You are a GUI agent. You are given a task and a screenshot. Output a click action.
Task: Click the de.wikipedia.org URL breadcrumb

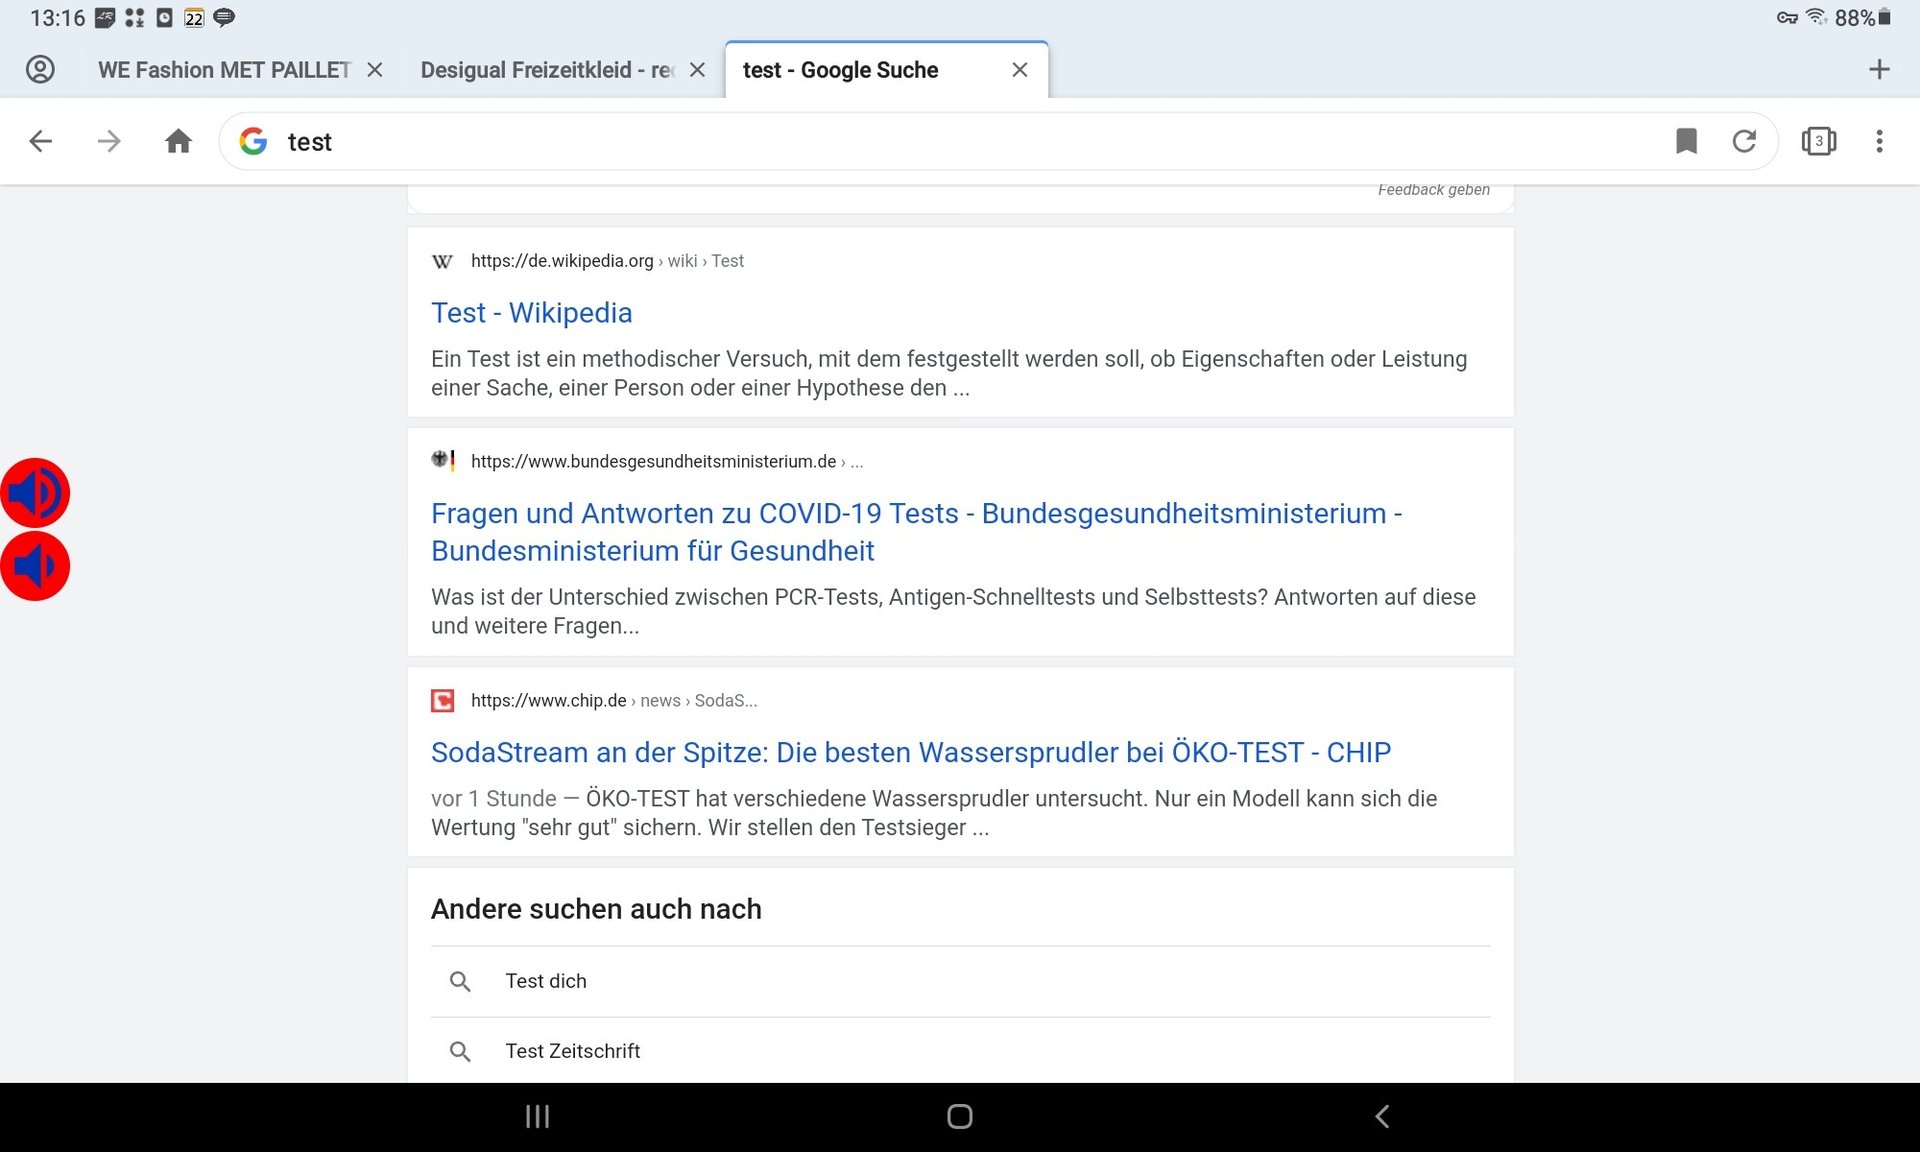(x=607, y=261)
